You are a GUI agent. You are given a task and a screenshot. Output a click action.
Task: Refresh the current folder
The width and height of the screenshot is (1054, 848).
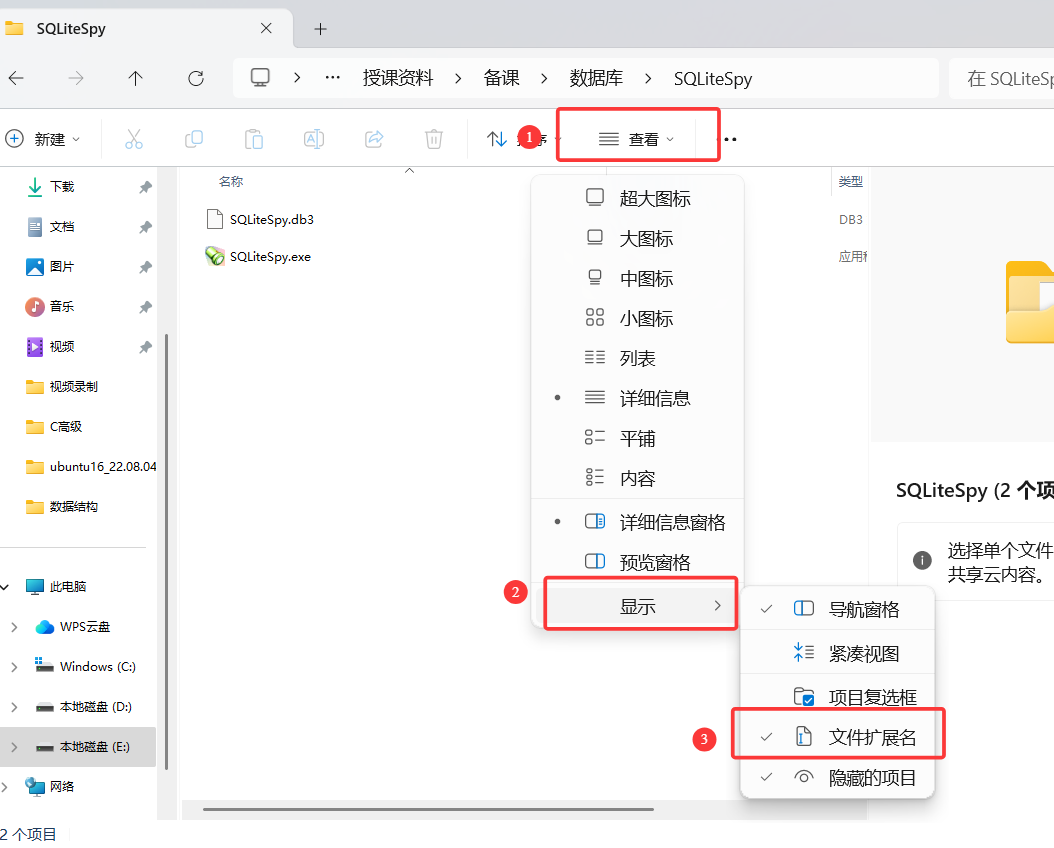point(196,79)
